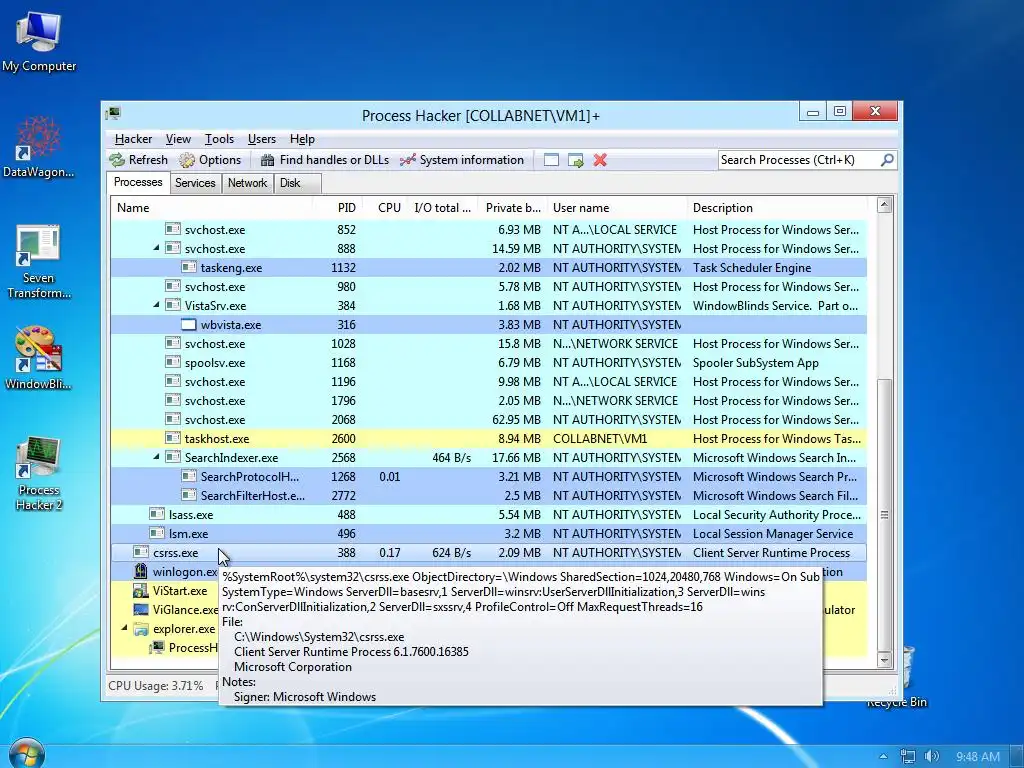Open the DataWagon desktop shortcut
Screen dimensions: 1024x768
pos(39,146)
